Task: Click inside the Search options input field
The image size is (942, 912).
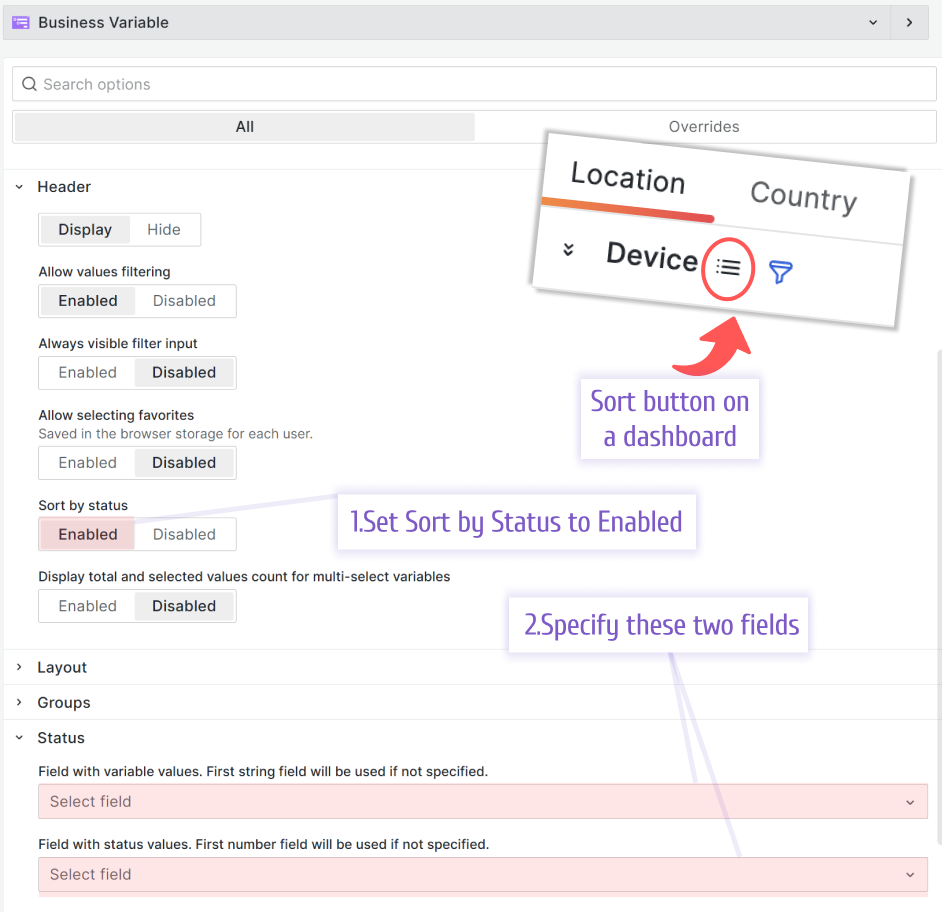Action: click(x=300, y=83)
